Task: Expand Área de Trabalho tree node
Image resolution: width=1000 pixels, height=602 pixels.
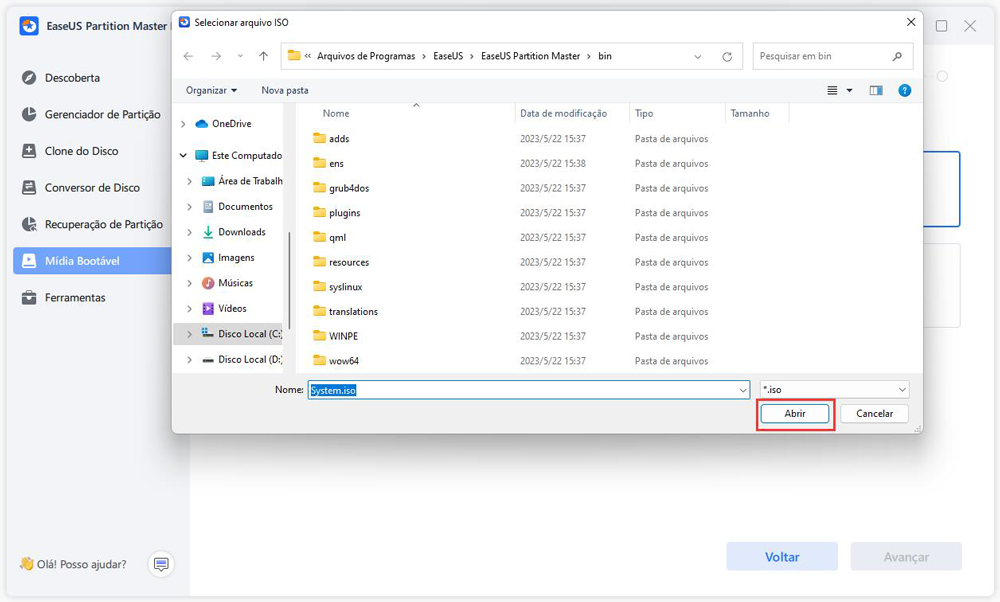Action: coord(189,181)
